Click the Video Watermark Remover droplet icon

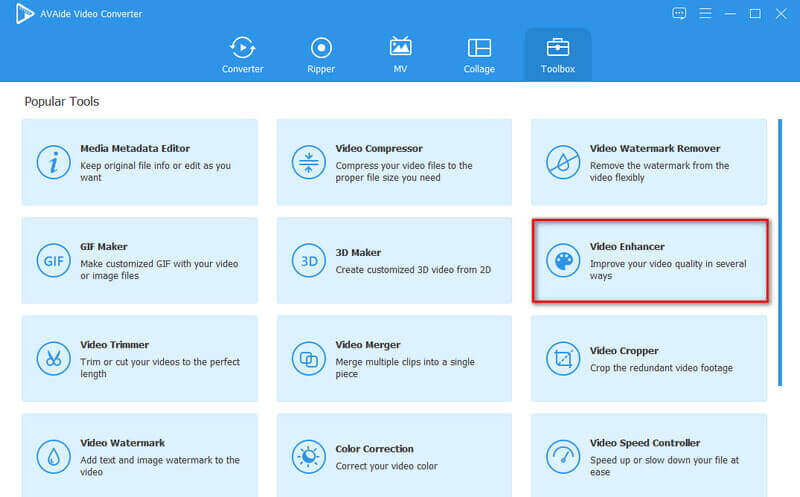click(x=563, y=162)
